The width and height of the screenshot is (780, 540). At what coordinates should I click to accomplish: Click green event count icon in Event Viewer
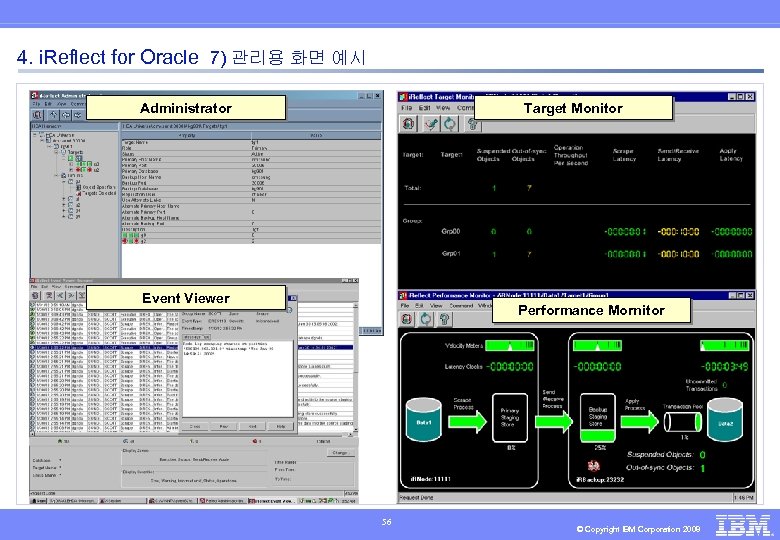[60, 441]
